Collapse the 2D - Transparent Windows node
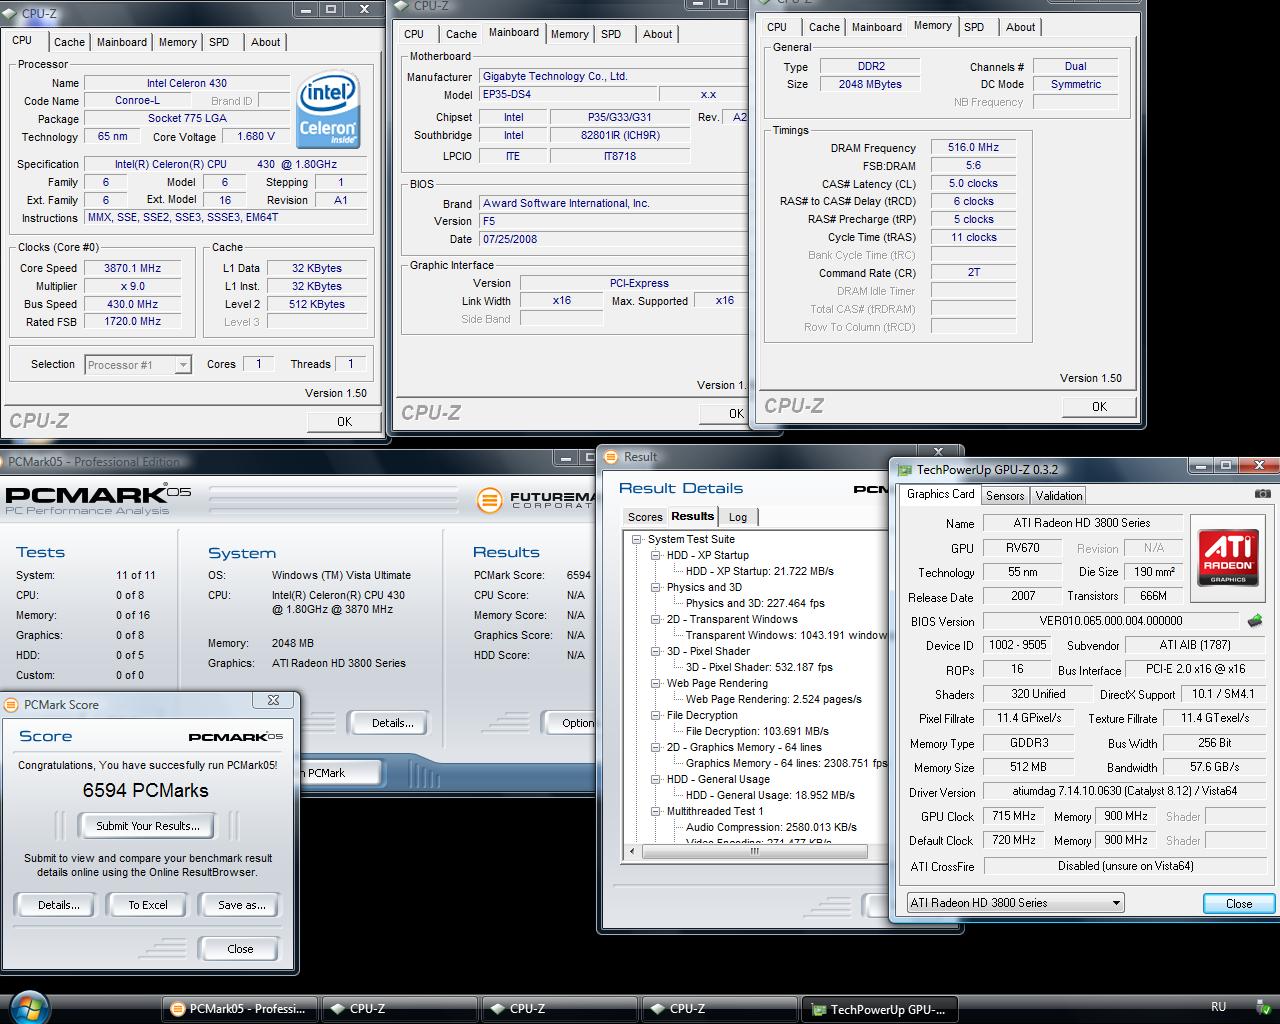 point(656,619)
